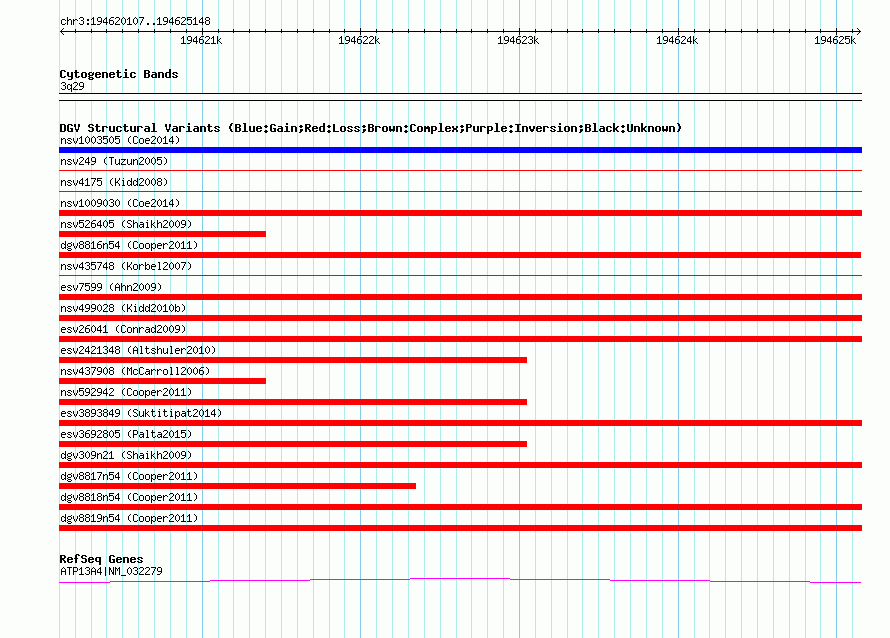The image size is (890, 638).
Task: Click the 3q29 cytogenetic band bar
Action: [460, 97]
